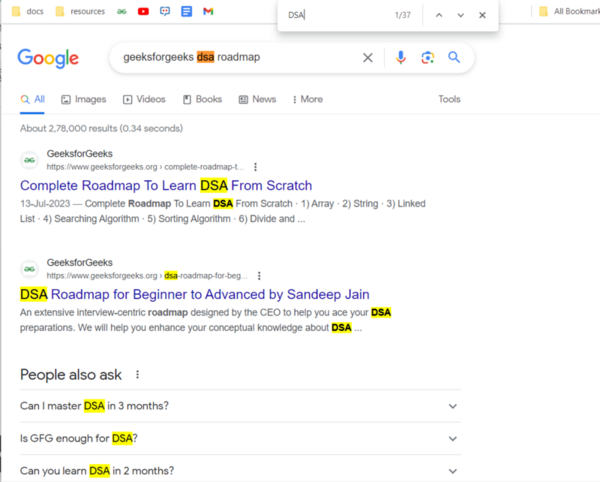Click the 1/37 match counter

point(403,15)
